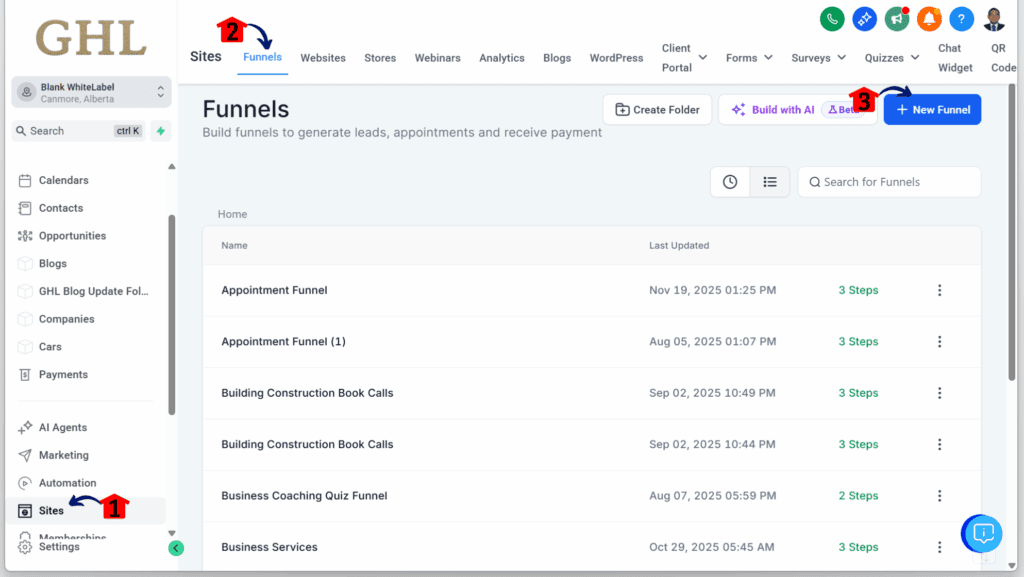Open Business Coaching Quiz Funnel
The image size is (1024, 577).
tap(304, 495)
